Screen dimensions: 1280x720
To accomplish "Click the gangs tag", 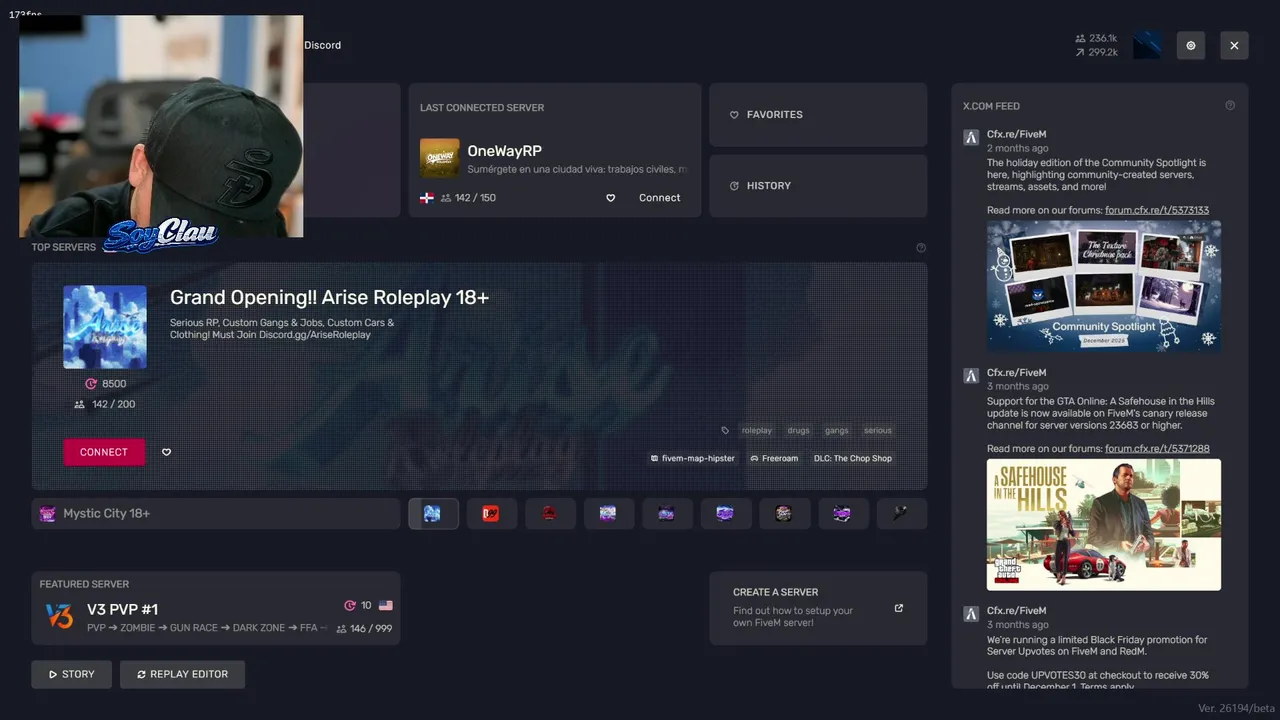I will (x=837, y=431).
